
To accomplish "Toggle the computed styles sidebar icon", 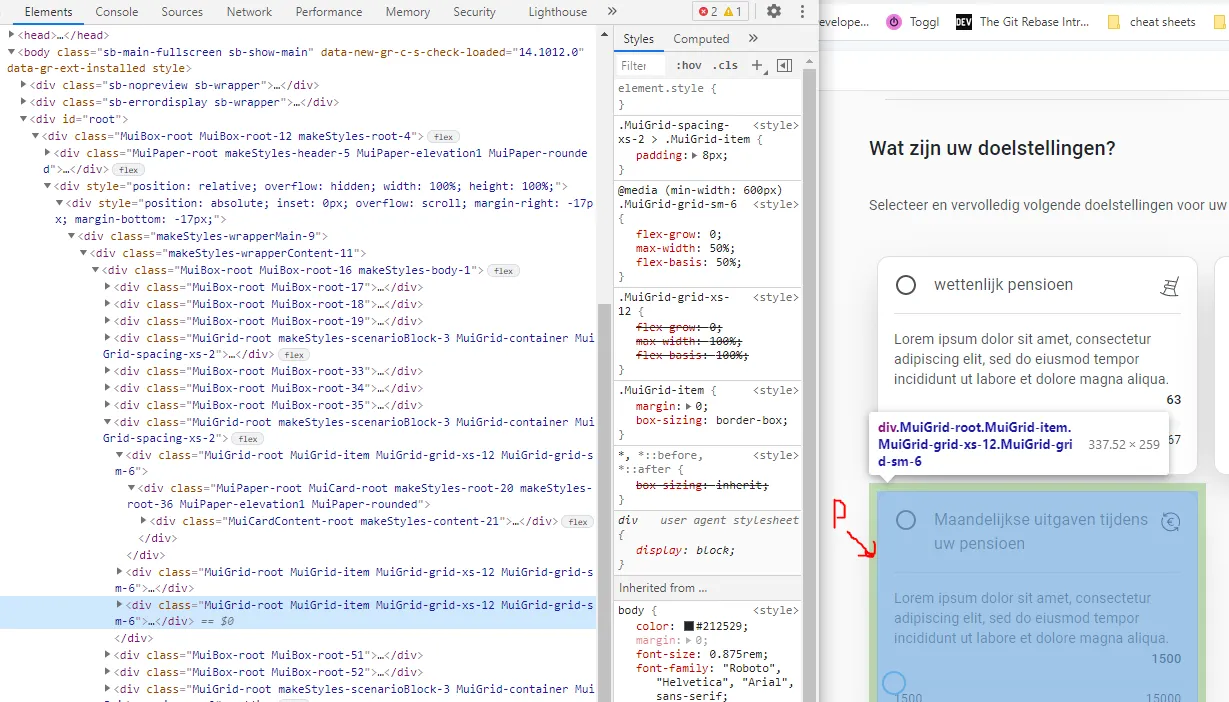I will click(784, 65).
